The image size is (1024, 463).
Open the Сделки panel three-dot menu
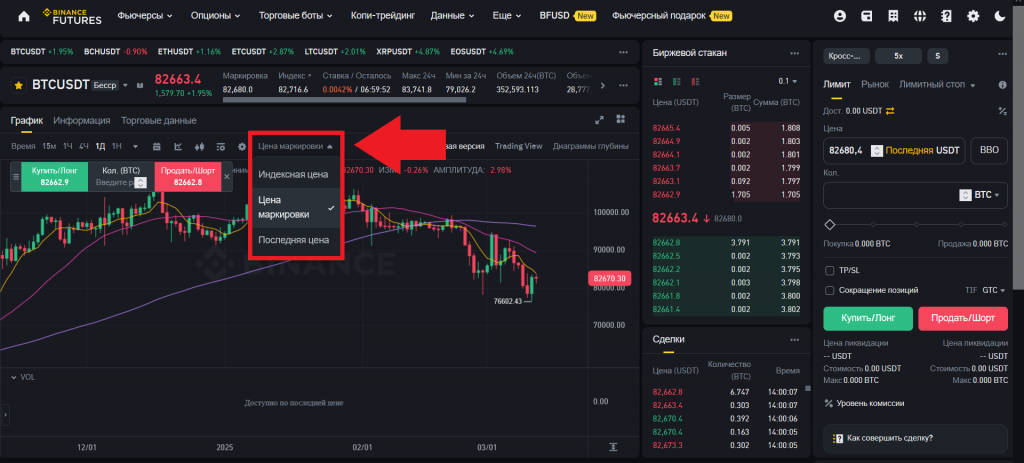pyautogui.click(x=794, y=340)
